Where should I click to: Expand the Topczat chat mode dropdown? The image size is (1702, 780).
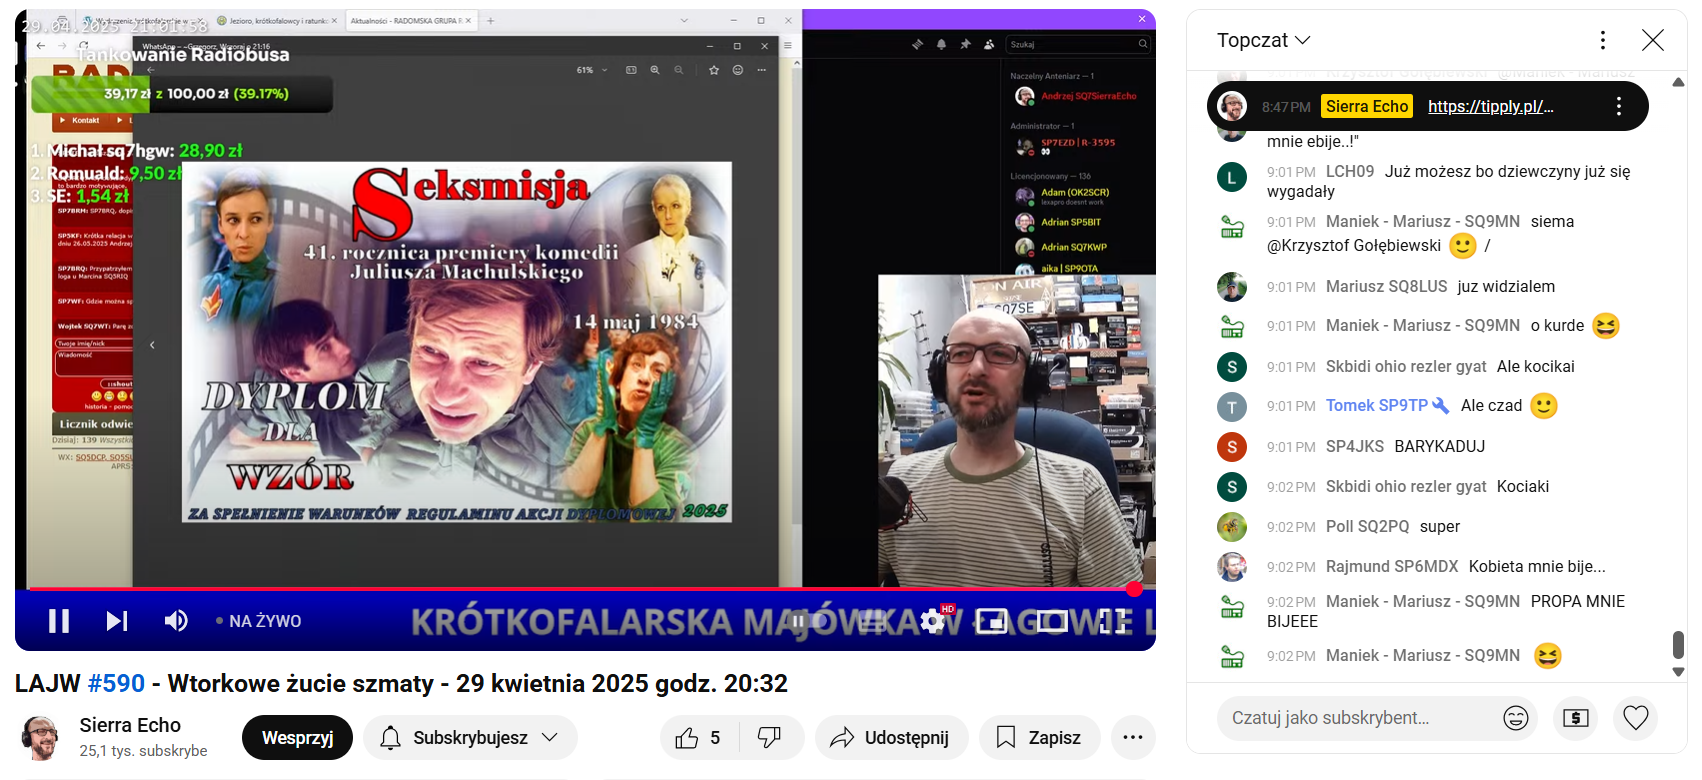[x=1264, y=40]
